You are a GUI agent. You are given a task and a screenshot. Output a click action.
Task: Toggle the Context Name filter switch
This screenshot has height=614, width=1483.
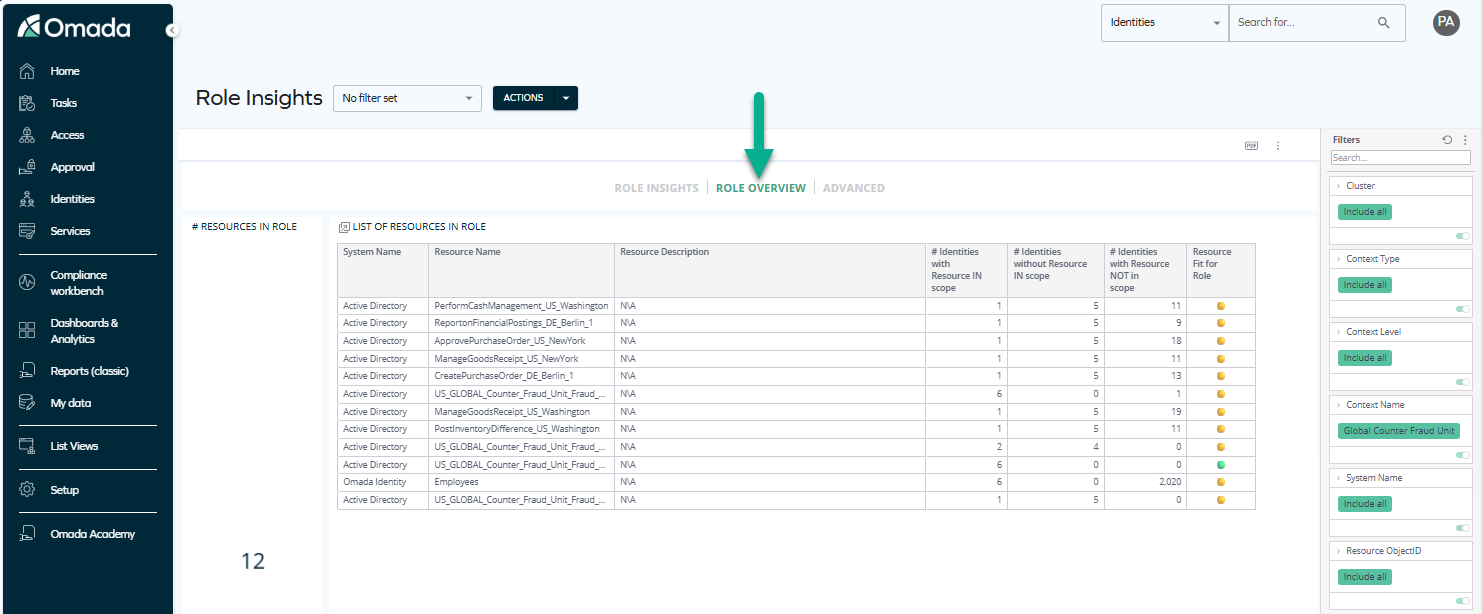pyautogui.click(x=1463, y=455)
